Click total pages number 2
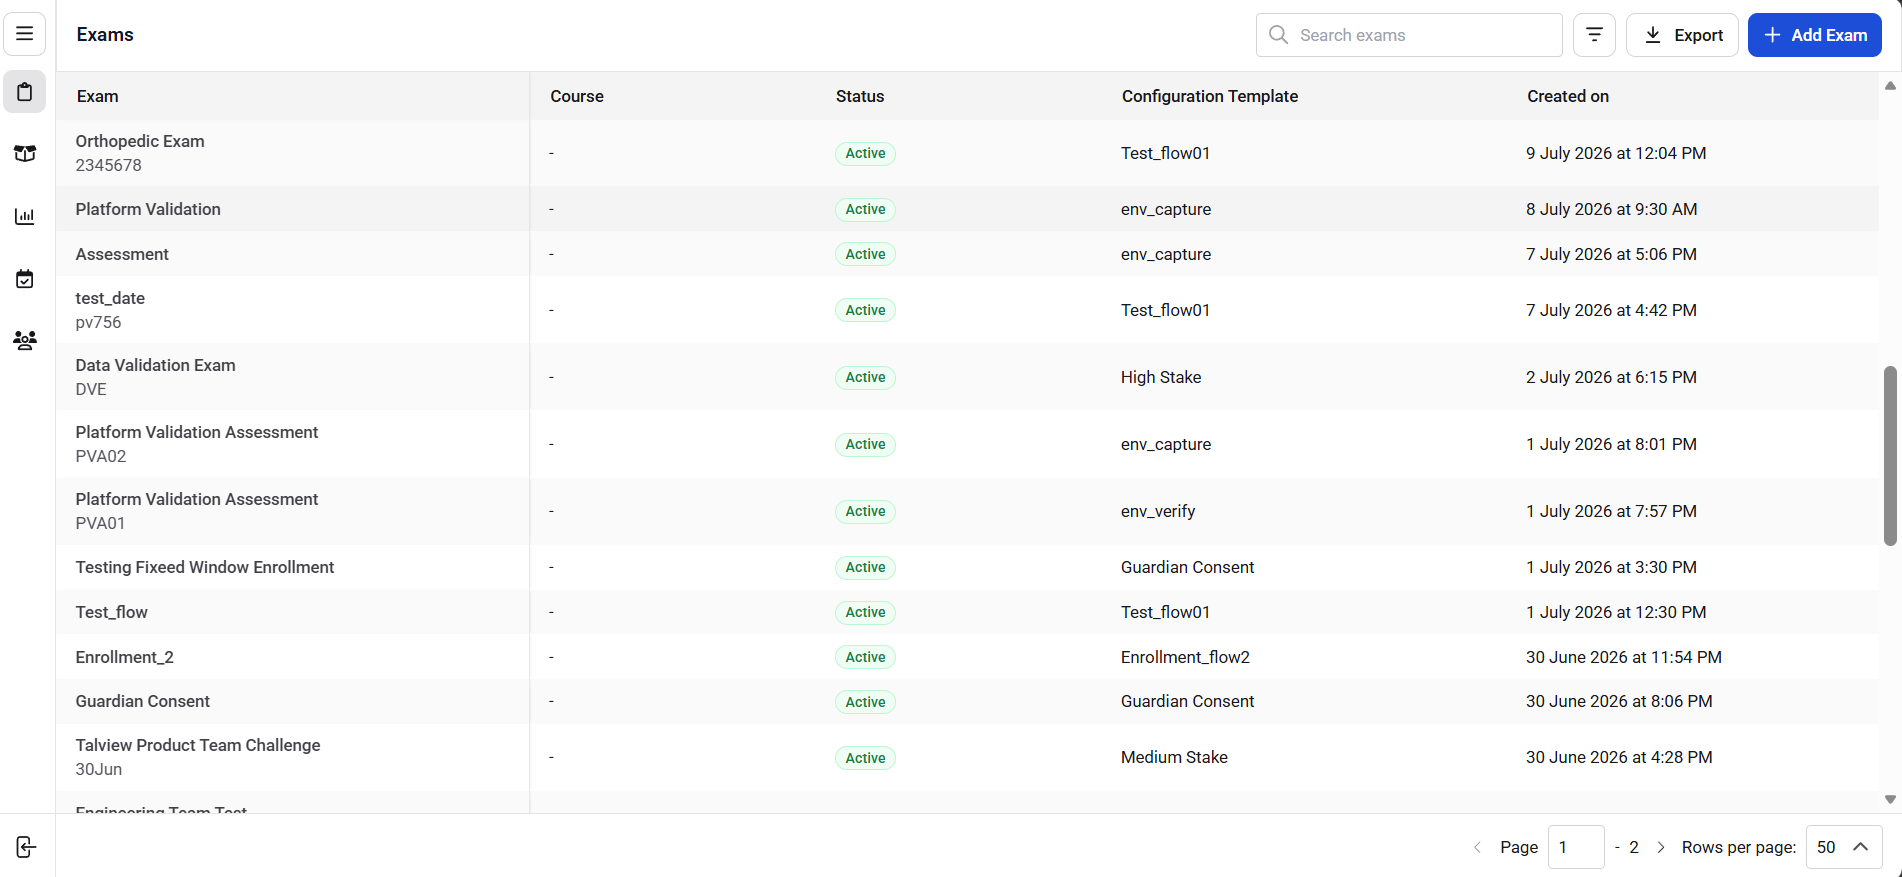 [x=1634, y=847]
